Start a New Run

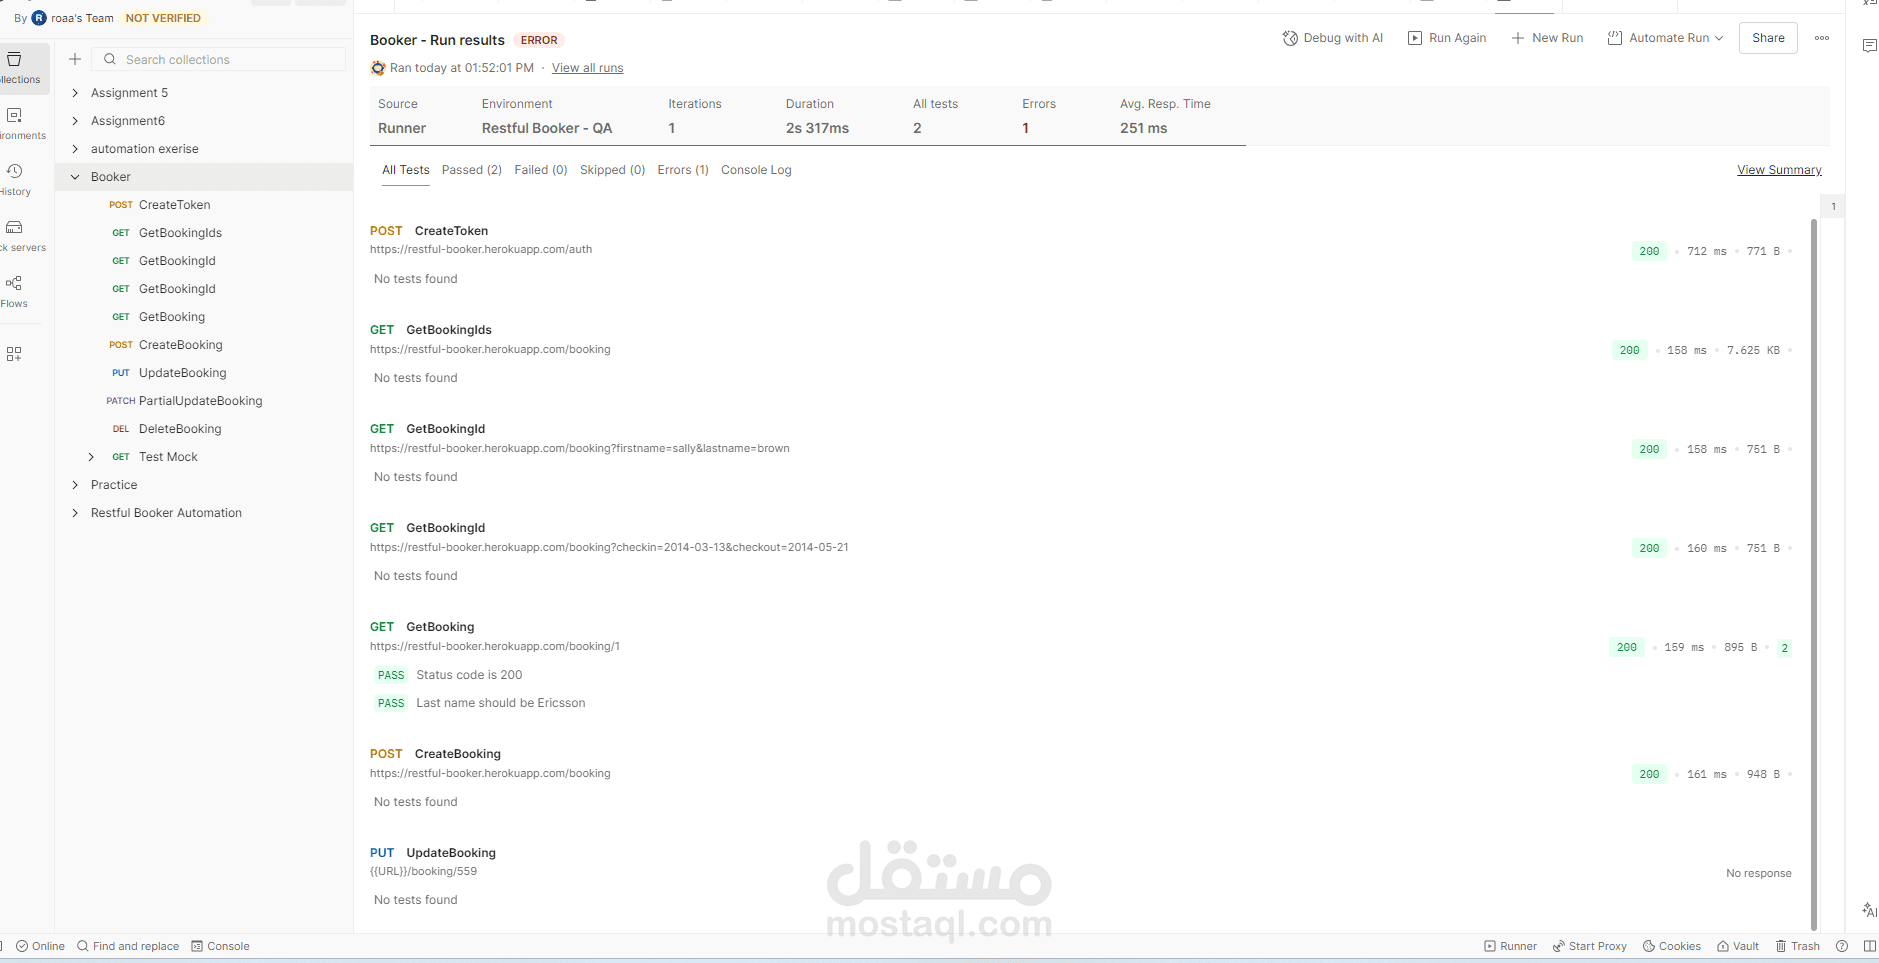[1547, 38]
